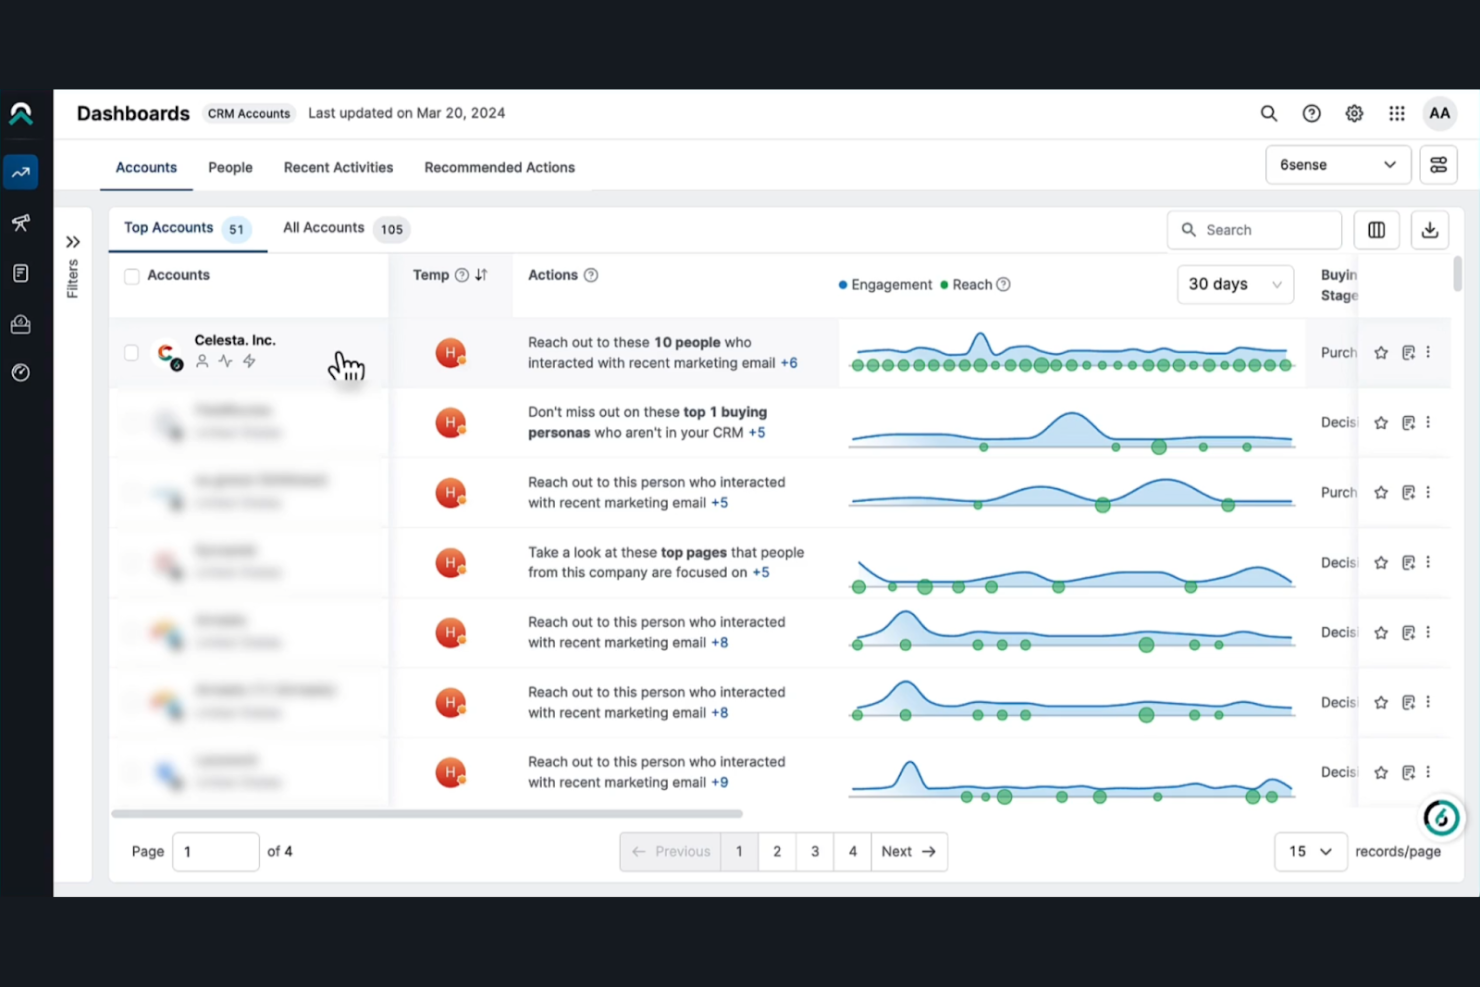Screen dimensions: 1480x987
Task: Open the column layout icon beside download
Action: point(1376,229)
